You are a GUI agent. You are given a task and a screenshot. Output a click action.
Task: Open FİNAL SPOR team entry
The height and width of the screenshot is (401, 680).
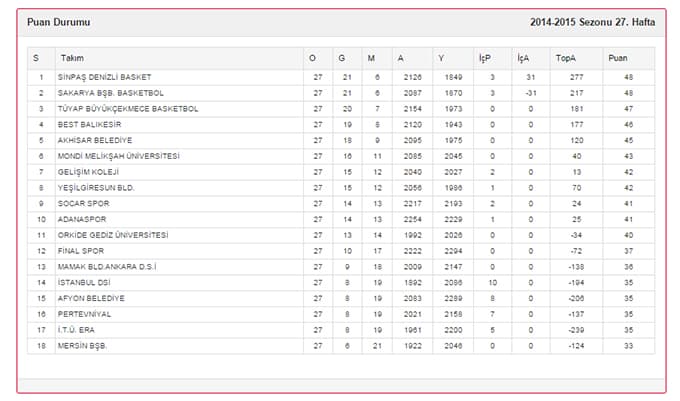81,251
